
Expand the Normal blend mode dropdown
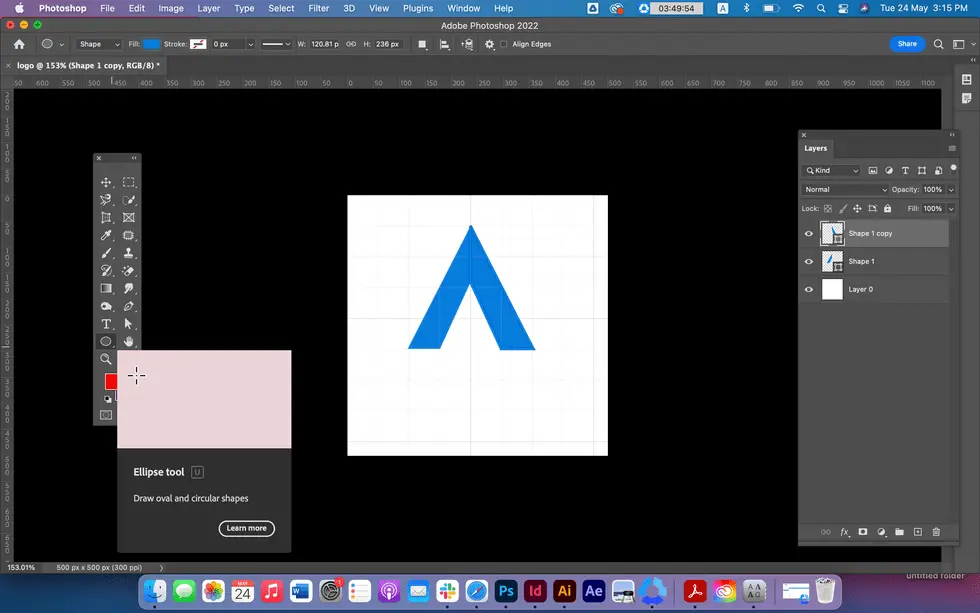(845, 189)
